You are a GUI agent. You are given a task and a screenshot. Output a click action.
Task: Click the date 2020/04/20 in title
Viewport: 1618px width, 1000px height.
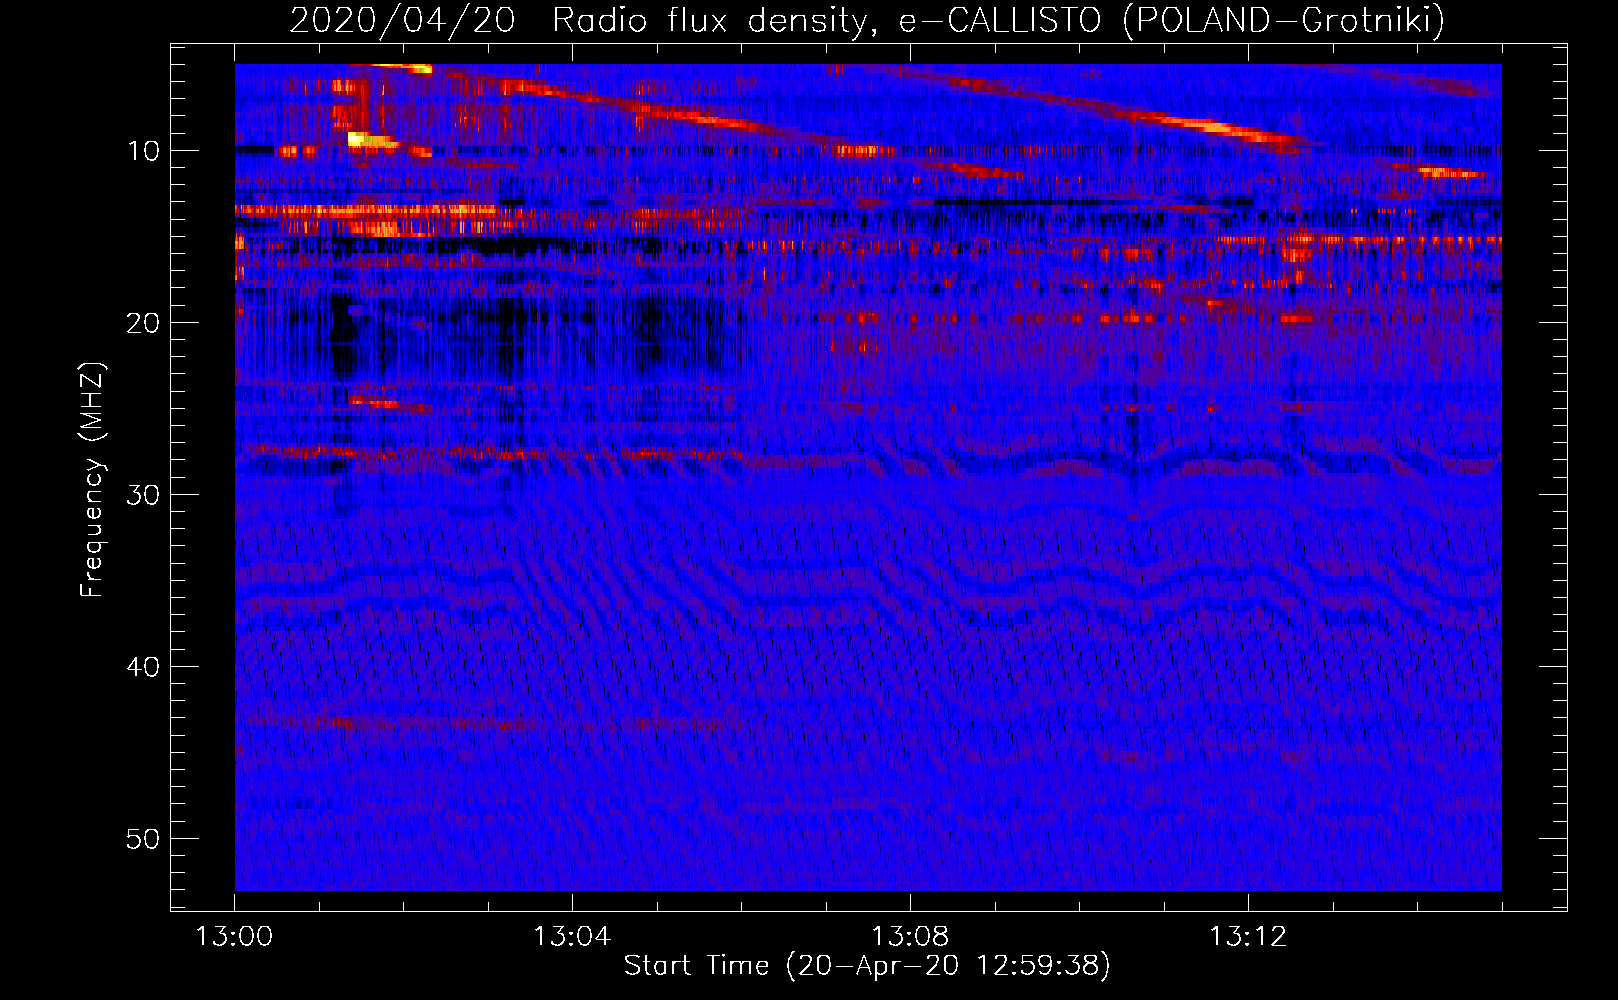tap(402, 20)
